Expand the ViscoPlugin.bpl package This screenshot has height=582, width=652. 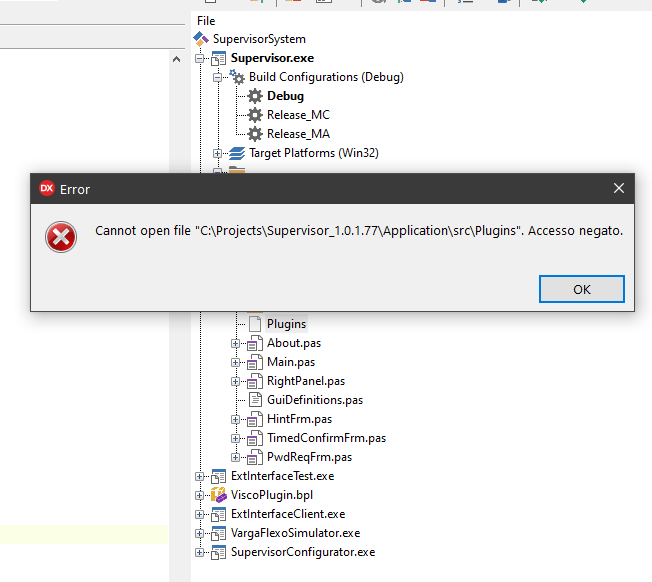[x=200, y=495]
